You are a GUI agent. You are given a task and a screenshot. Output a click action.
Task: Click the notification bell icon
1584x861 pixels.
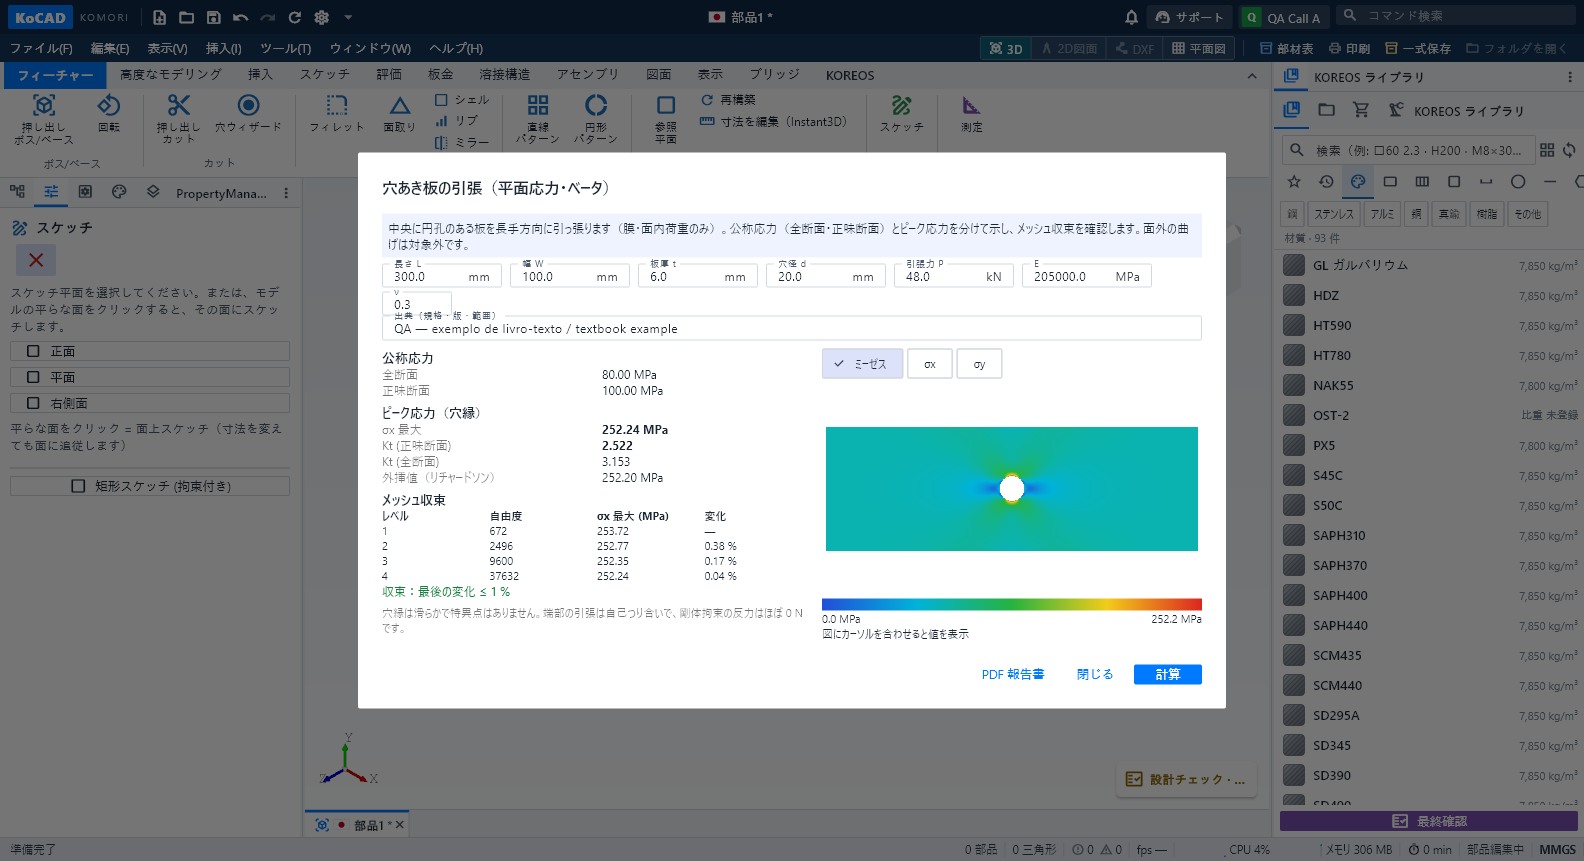(1131, 17)
